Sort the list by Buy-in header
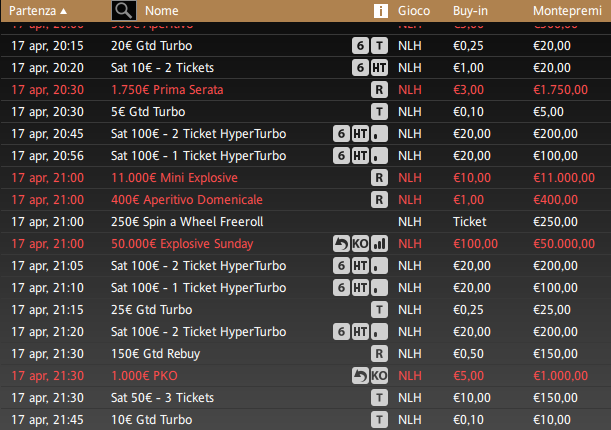611x430 pixels. (x=470, y=11)
